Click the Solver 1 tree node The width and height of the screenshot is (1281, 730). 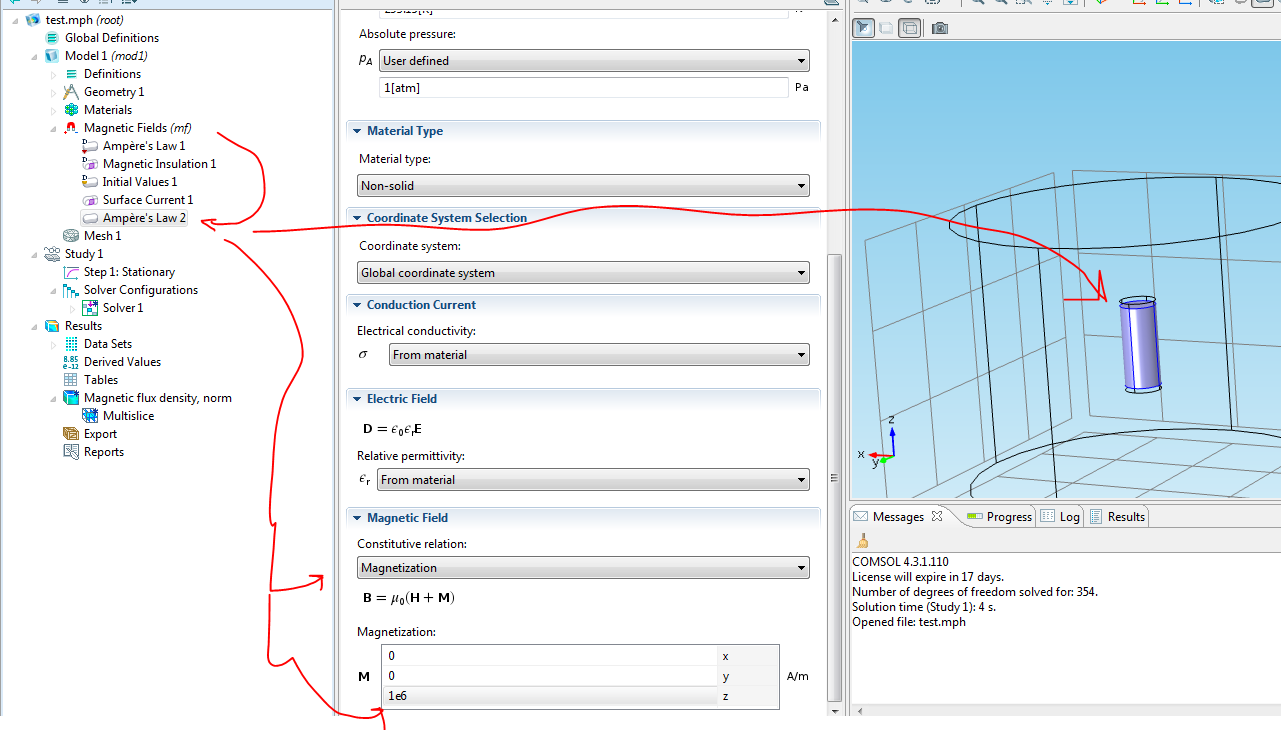(x=123, y=308)
